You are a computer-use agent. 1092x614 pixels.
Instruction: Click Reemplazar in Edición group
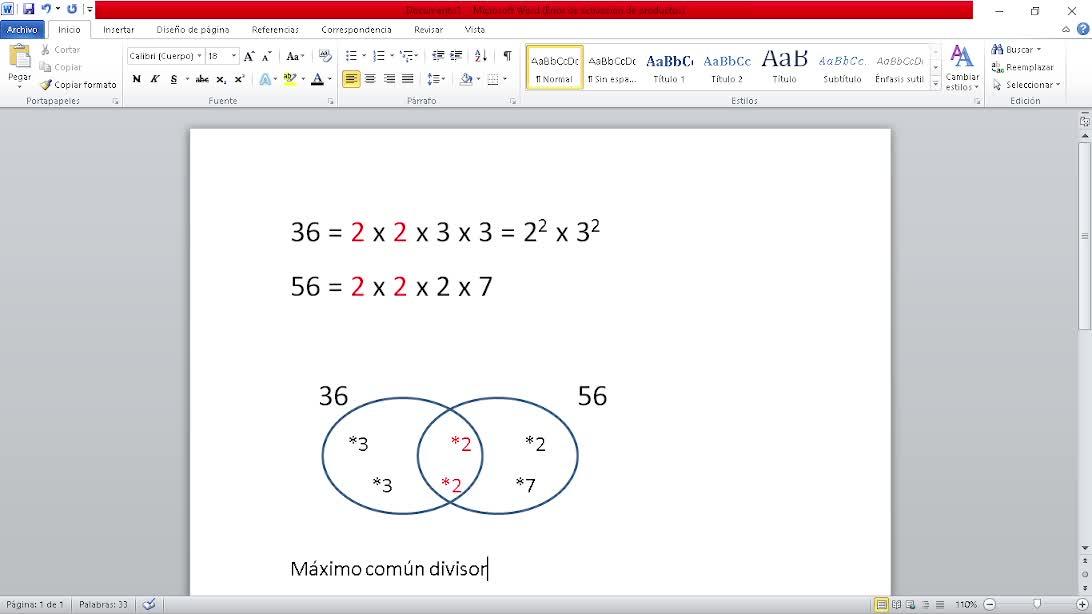(x=1022, y=67)
